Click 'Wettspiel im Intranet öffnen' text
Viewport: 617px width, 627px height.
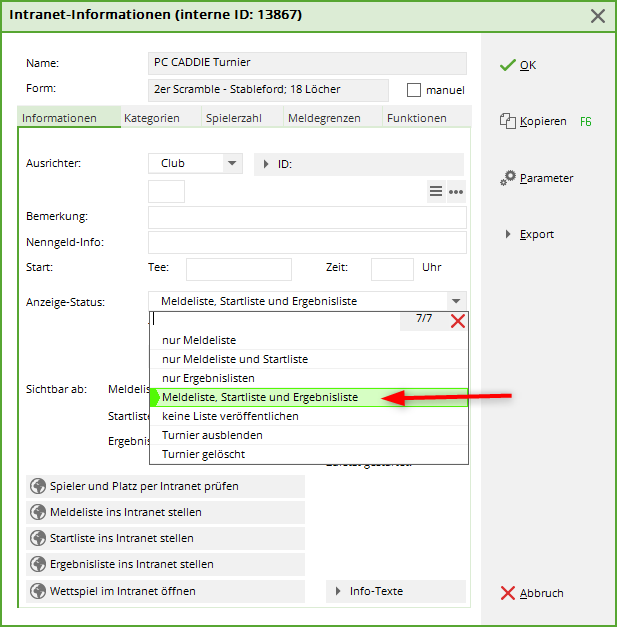pyautogui.click(x=123, y=591)
